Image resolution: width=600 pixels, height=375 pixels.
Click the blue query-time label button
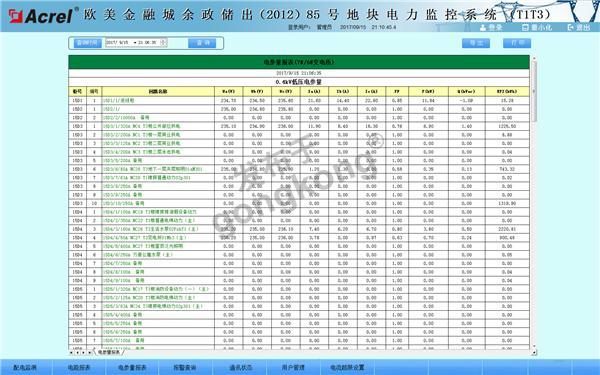pos(88,43)
